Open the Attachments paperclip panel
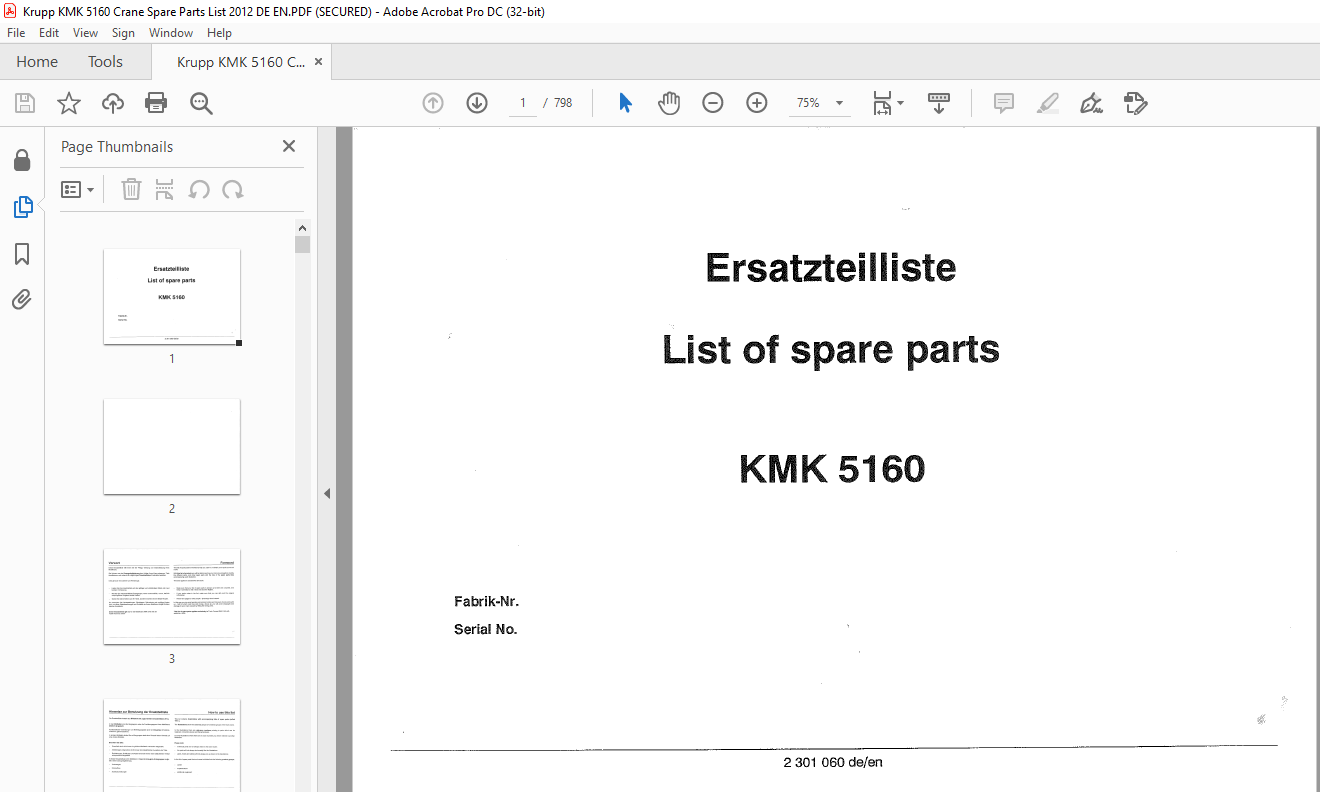 22,300
